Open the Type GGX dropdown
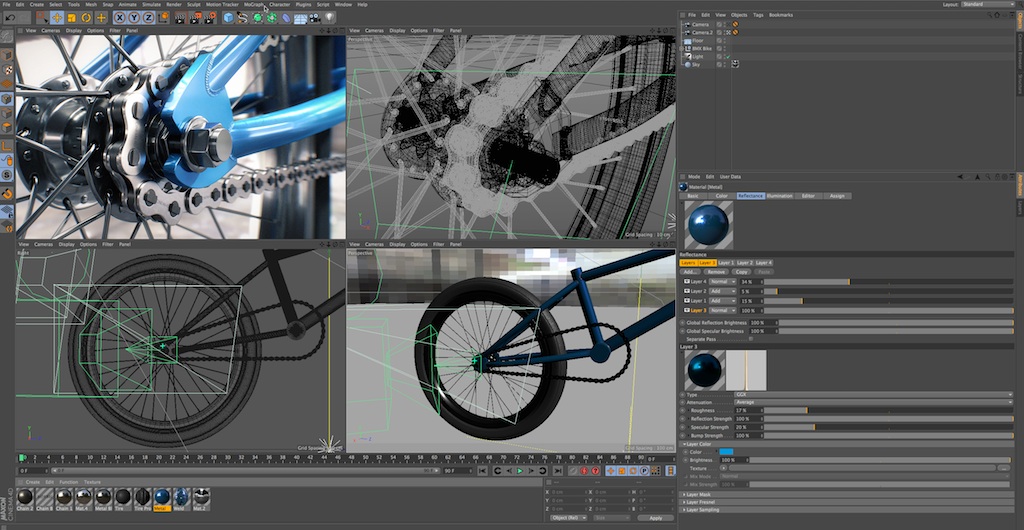The image size is (1024, 530). coord(874,395)
